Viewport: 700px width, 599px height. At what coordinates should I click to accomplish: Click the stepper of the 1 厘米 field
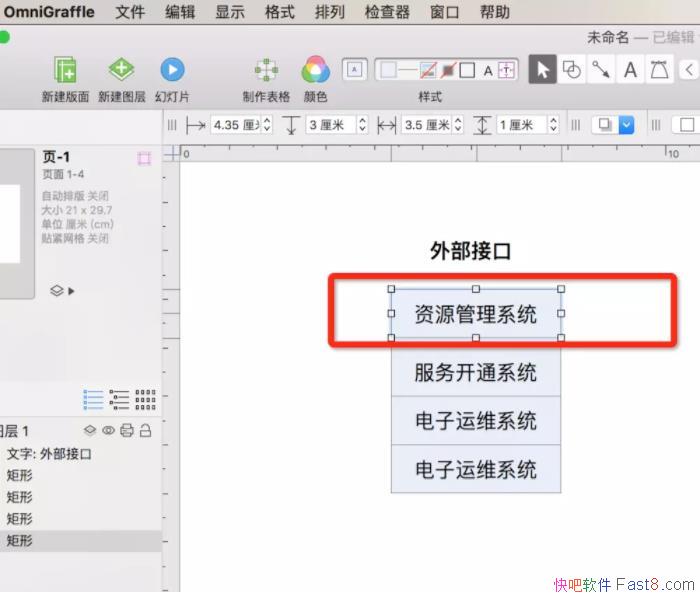(x=554, y=125)
